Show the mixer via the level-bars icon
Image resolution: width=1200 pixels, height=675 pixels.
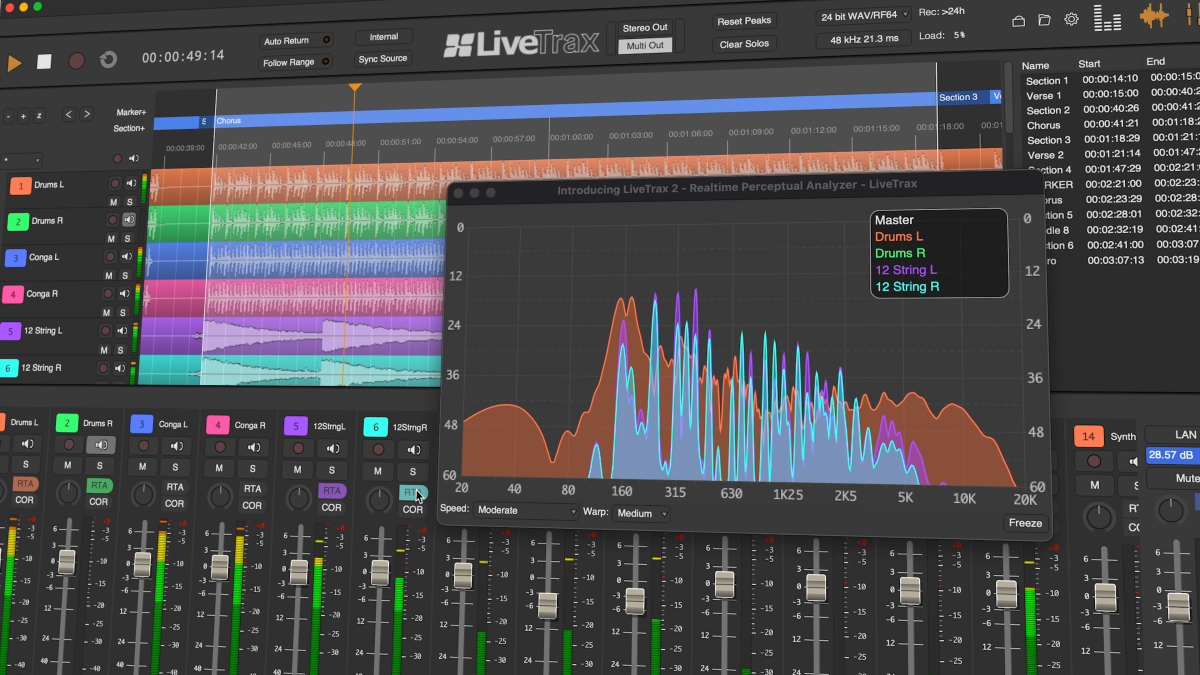(1107, 18)
